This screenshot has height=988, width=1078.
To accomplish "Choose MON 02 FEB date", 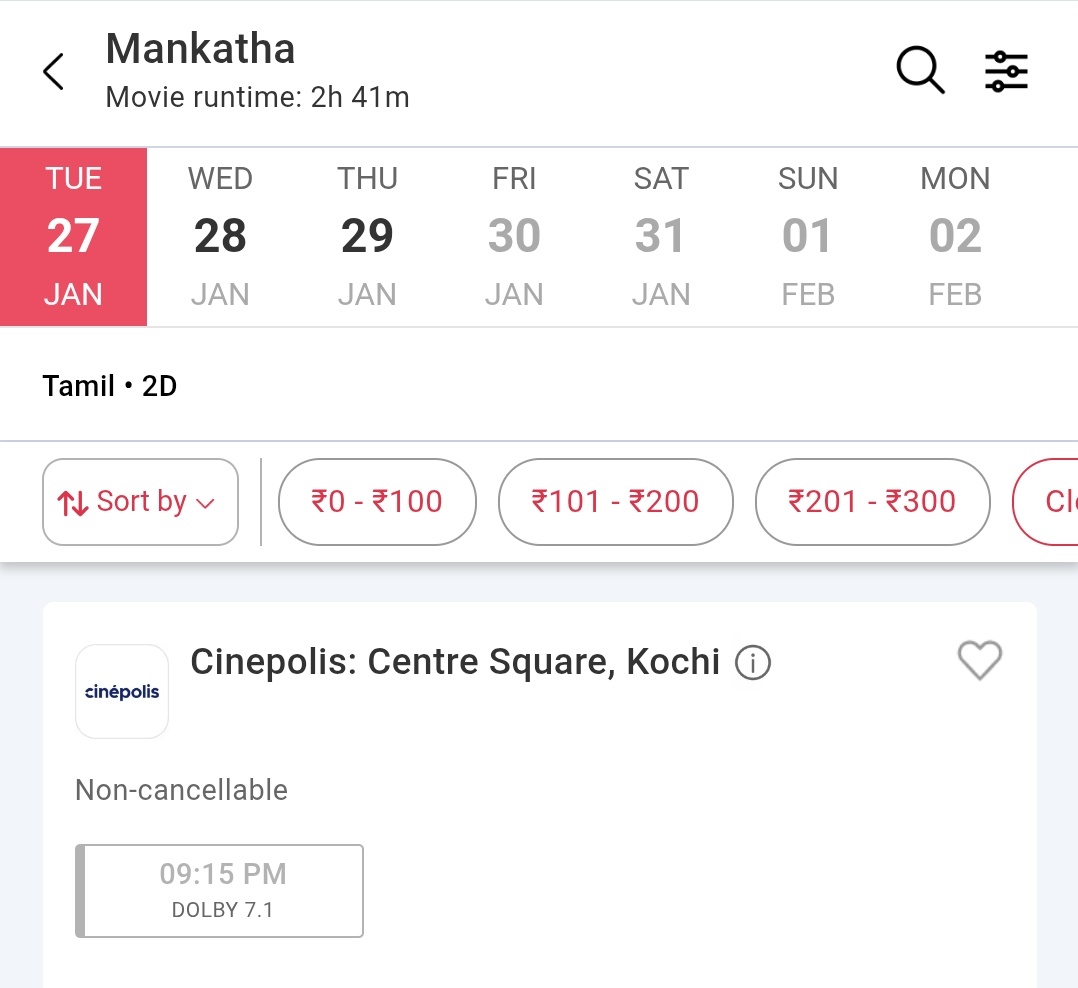I will point(955,237).
